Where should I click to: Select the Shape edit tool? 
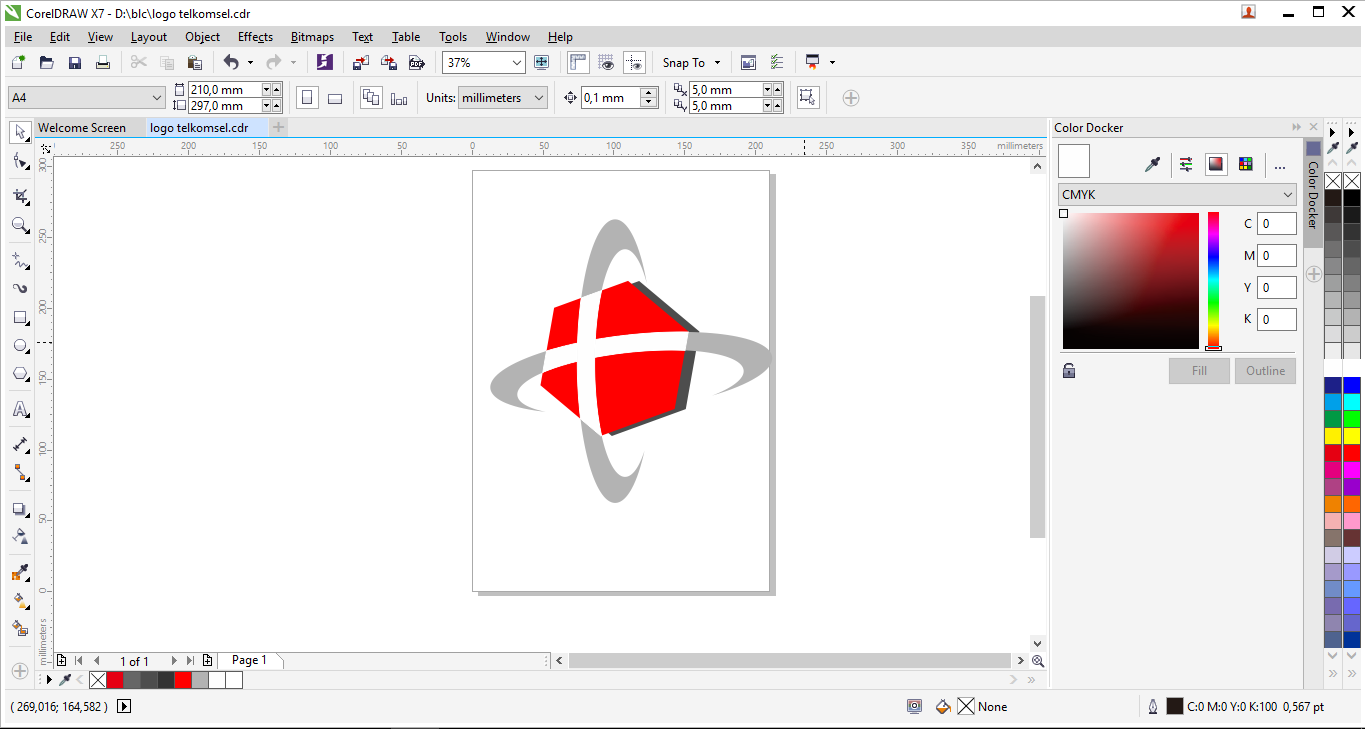pos(20,161)
